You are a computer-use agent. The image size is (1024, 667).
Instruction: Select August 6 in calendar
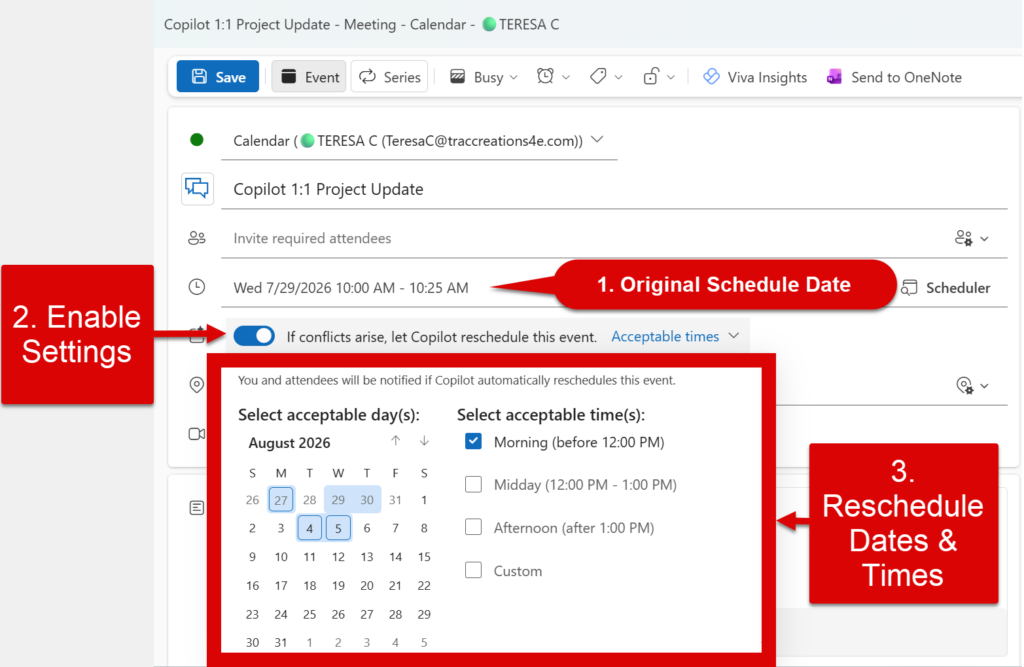click(x=367, y=528)
